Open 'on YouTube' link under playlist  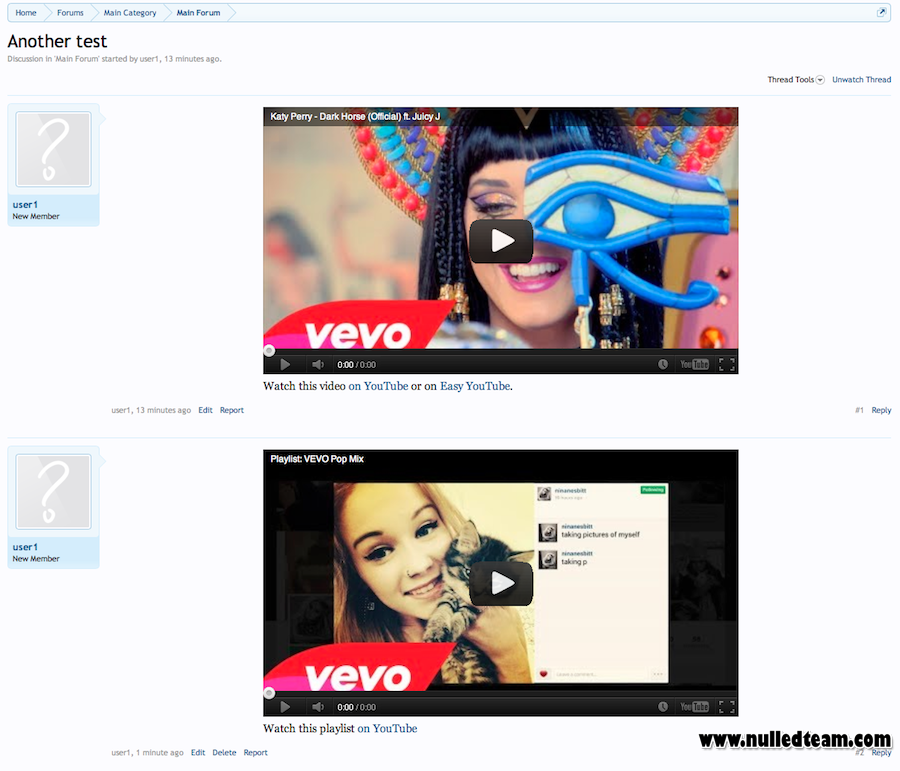click(387, 729)
